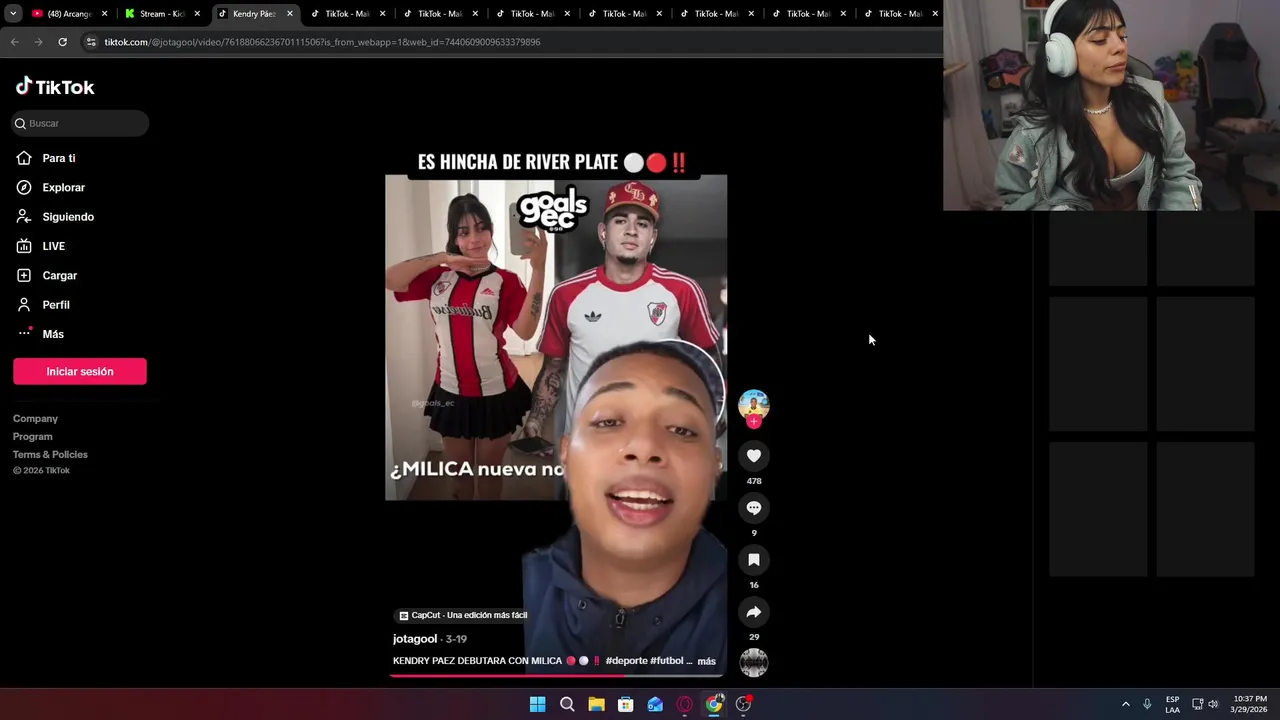Reload the TikTok page

tap(62, 42)
